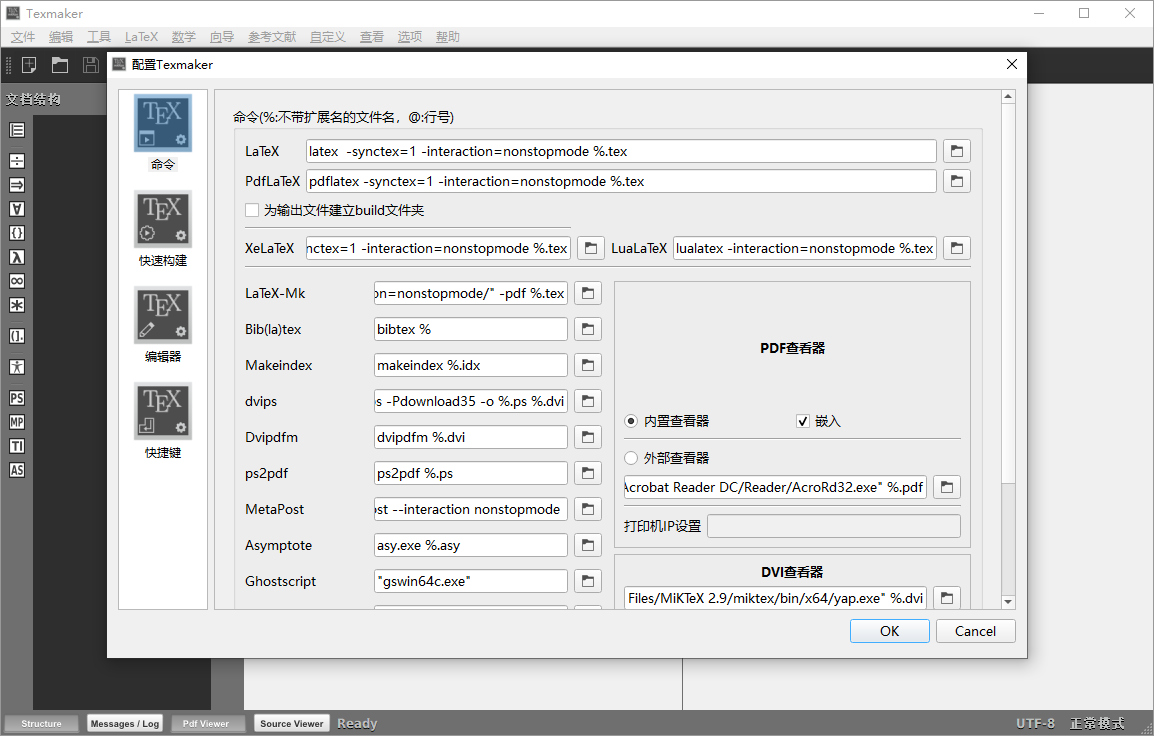Browse for the LuaLaTeX executable
Screen dimensions: 1154x736
point(957,248)
